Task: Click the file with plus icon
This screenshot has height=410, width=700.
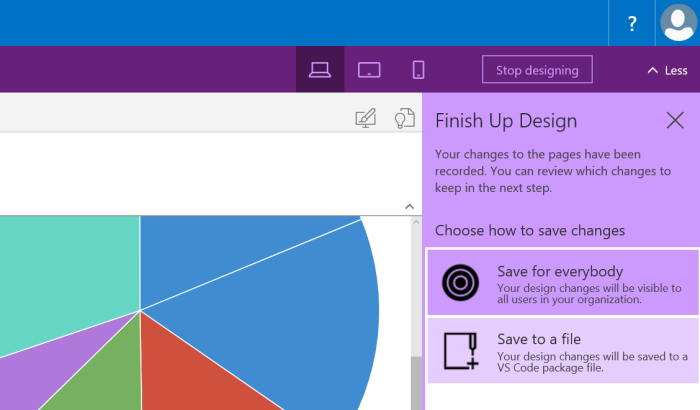Action: tap(461, 351)
